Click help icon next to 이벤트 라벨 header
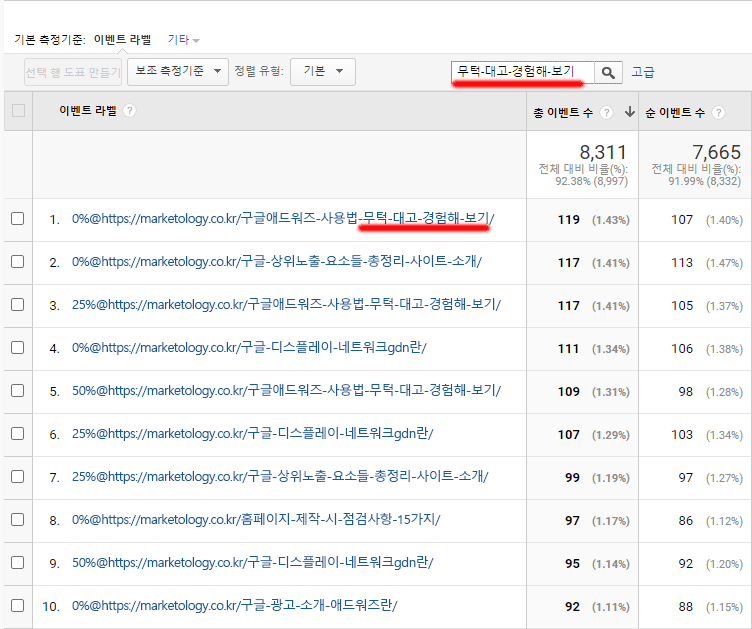The image size is (752, 629). [130, 111]
